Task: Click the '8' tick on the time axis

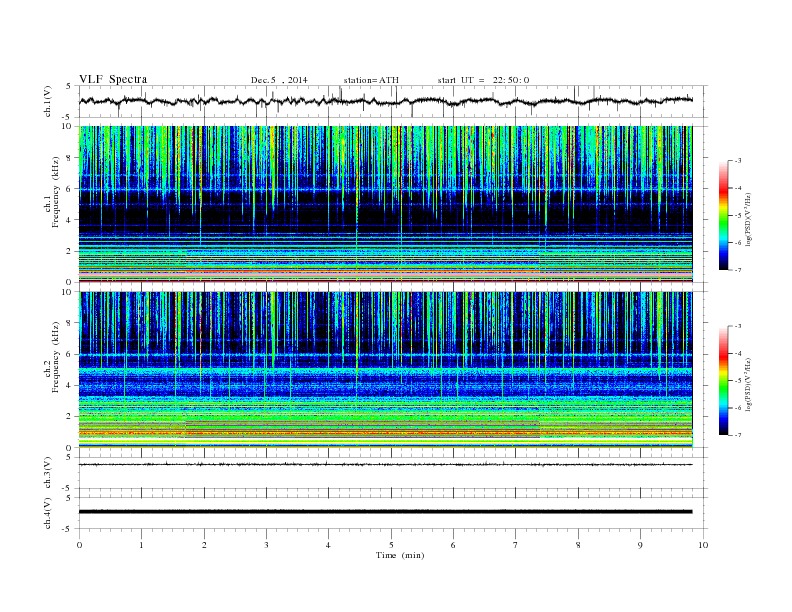Action: pyautogui.click(x=578, y=545)
